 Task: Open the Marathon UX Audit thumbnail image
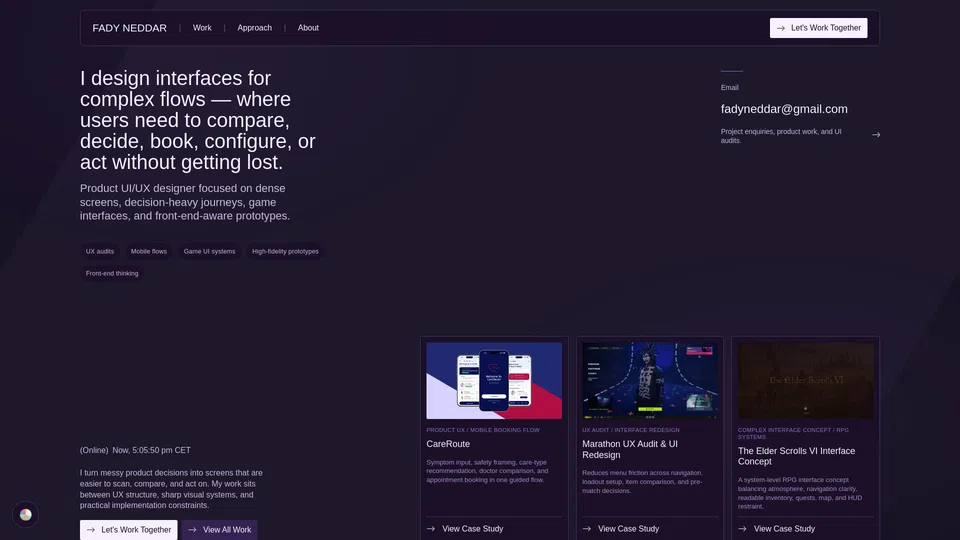tap(650, 381)
